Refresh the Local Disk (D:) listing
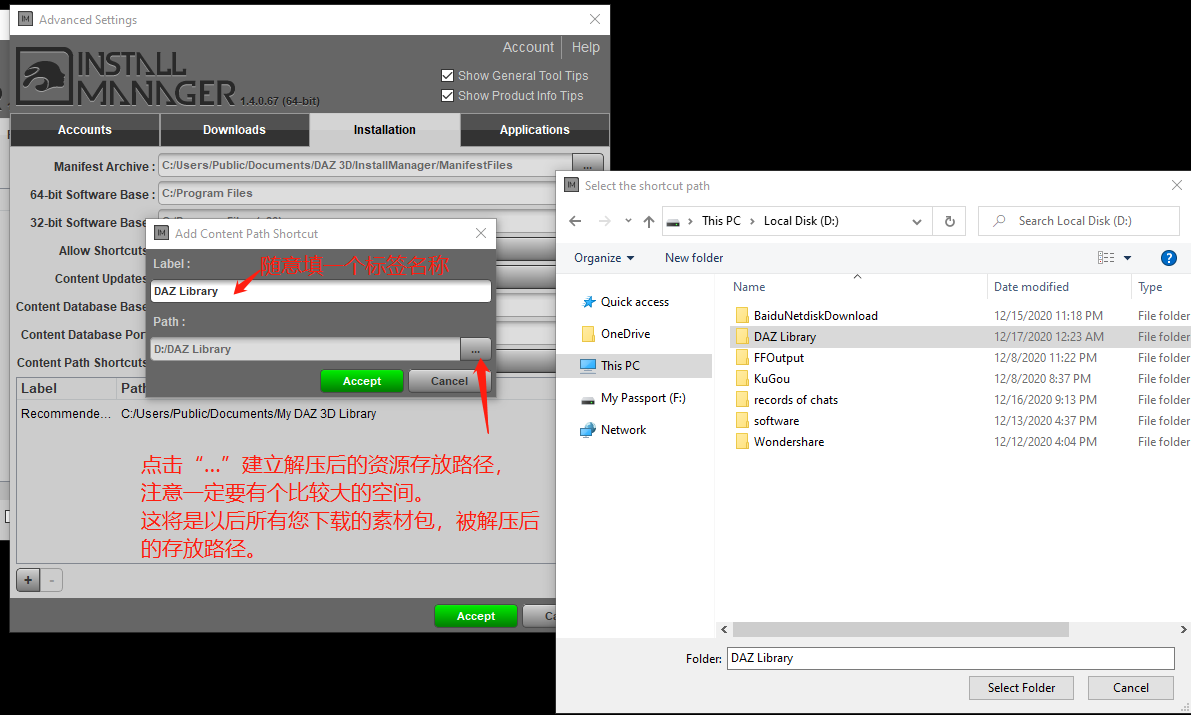The image size is (1191, 715). point(949,221)
